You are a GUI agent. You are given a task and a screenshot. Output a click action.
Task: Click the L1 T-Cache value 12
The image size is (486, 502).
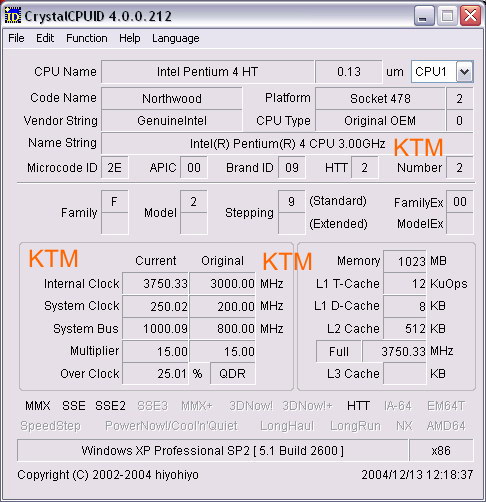pos(405,283)
